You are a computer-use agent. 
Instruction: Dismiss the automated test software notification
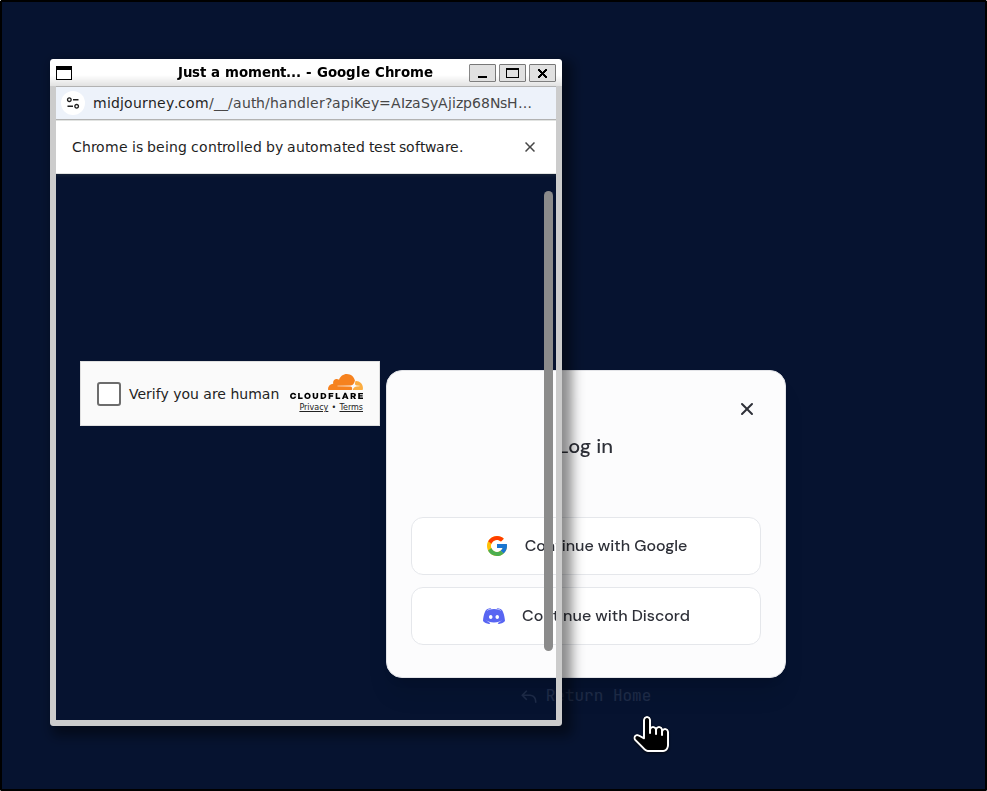pos(530,147)
